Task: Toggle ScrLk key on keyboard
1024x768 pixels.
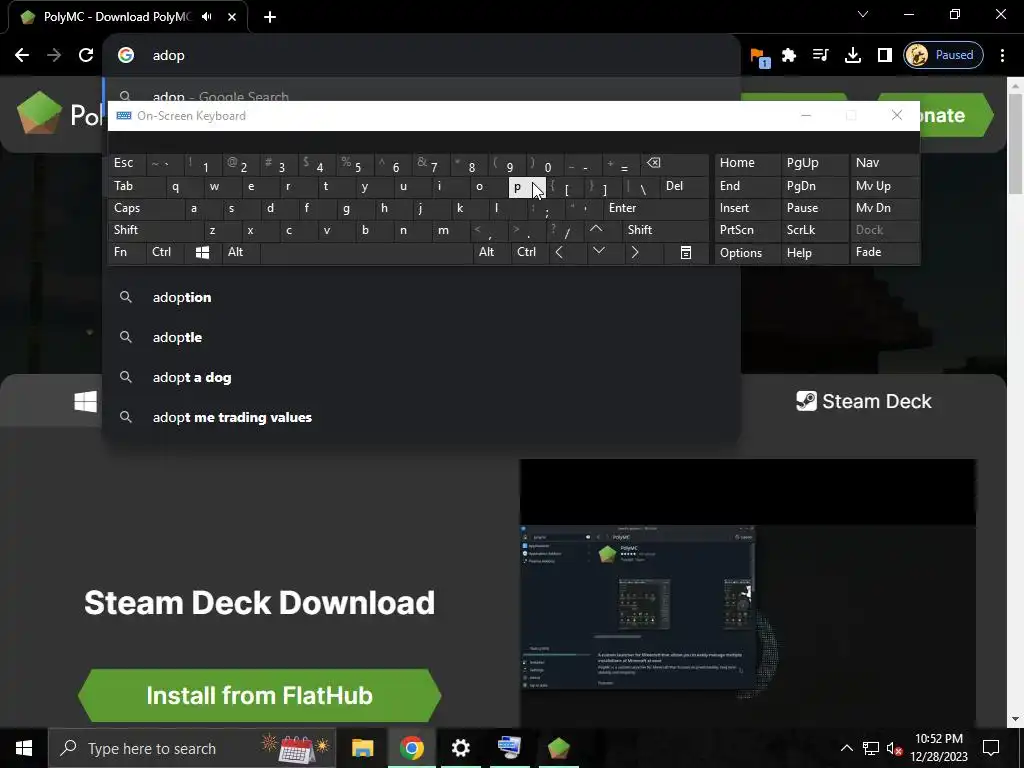Action: [x=815, y=230]
